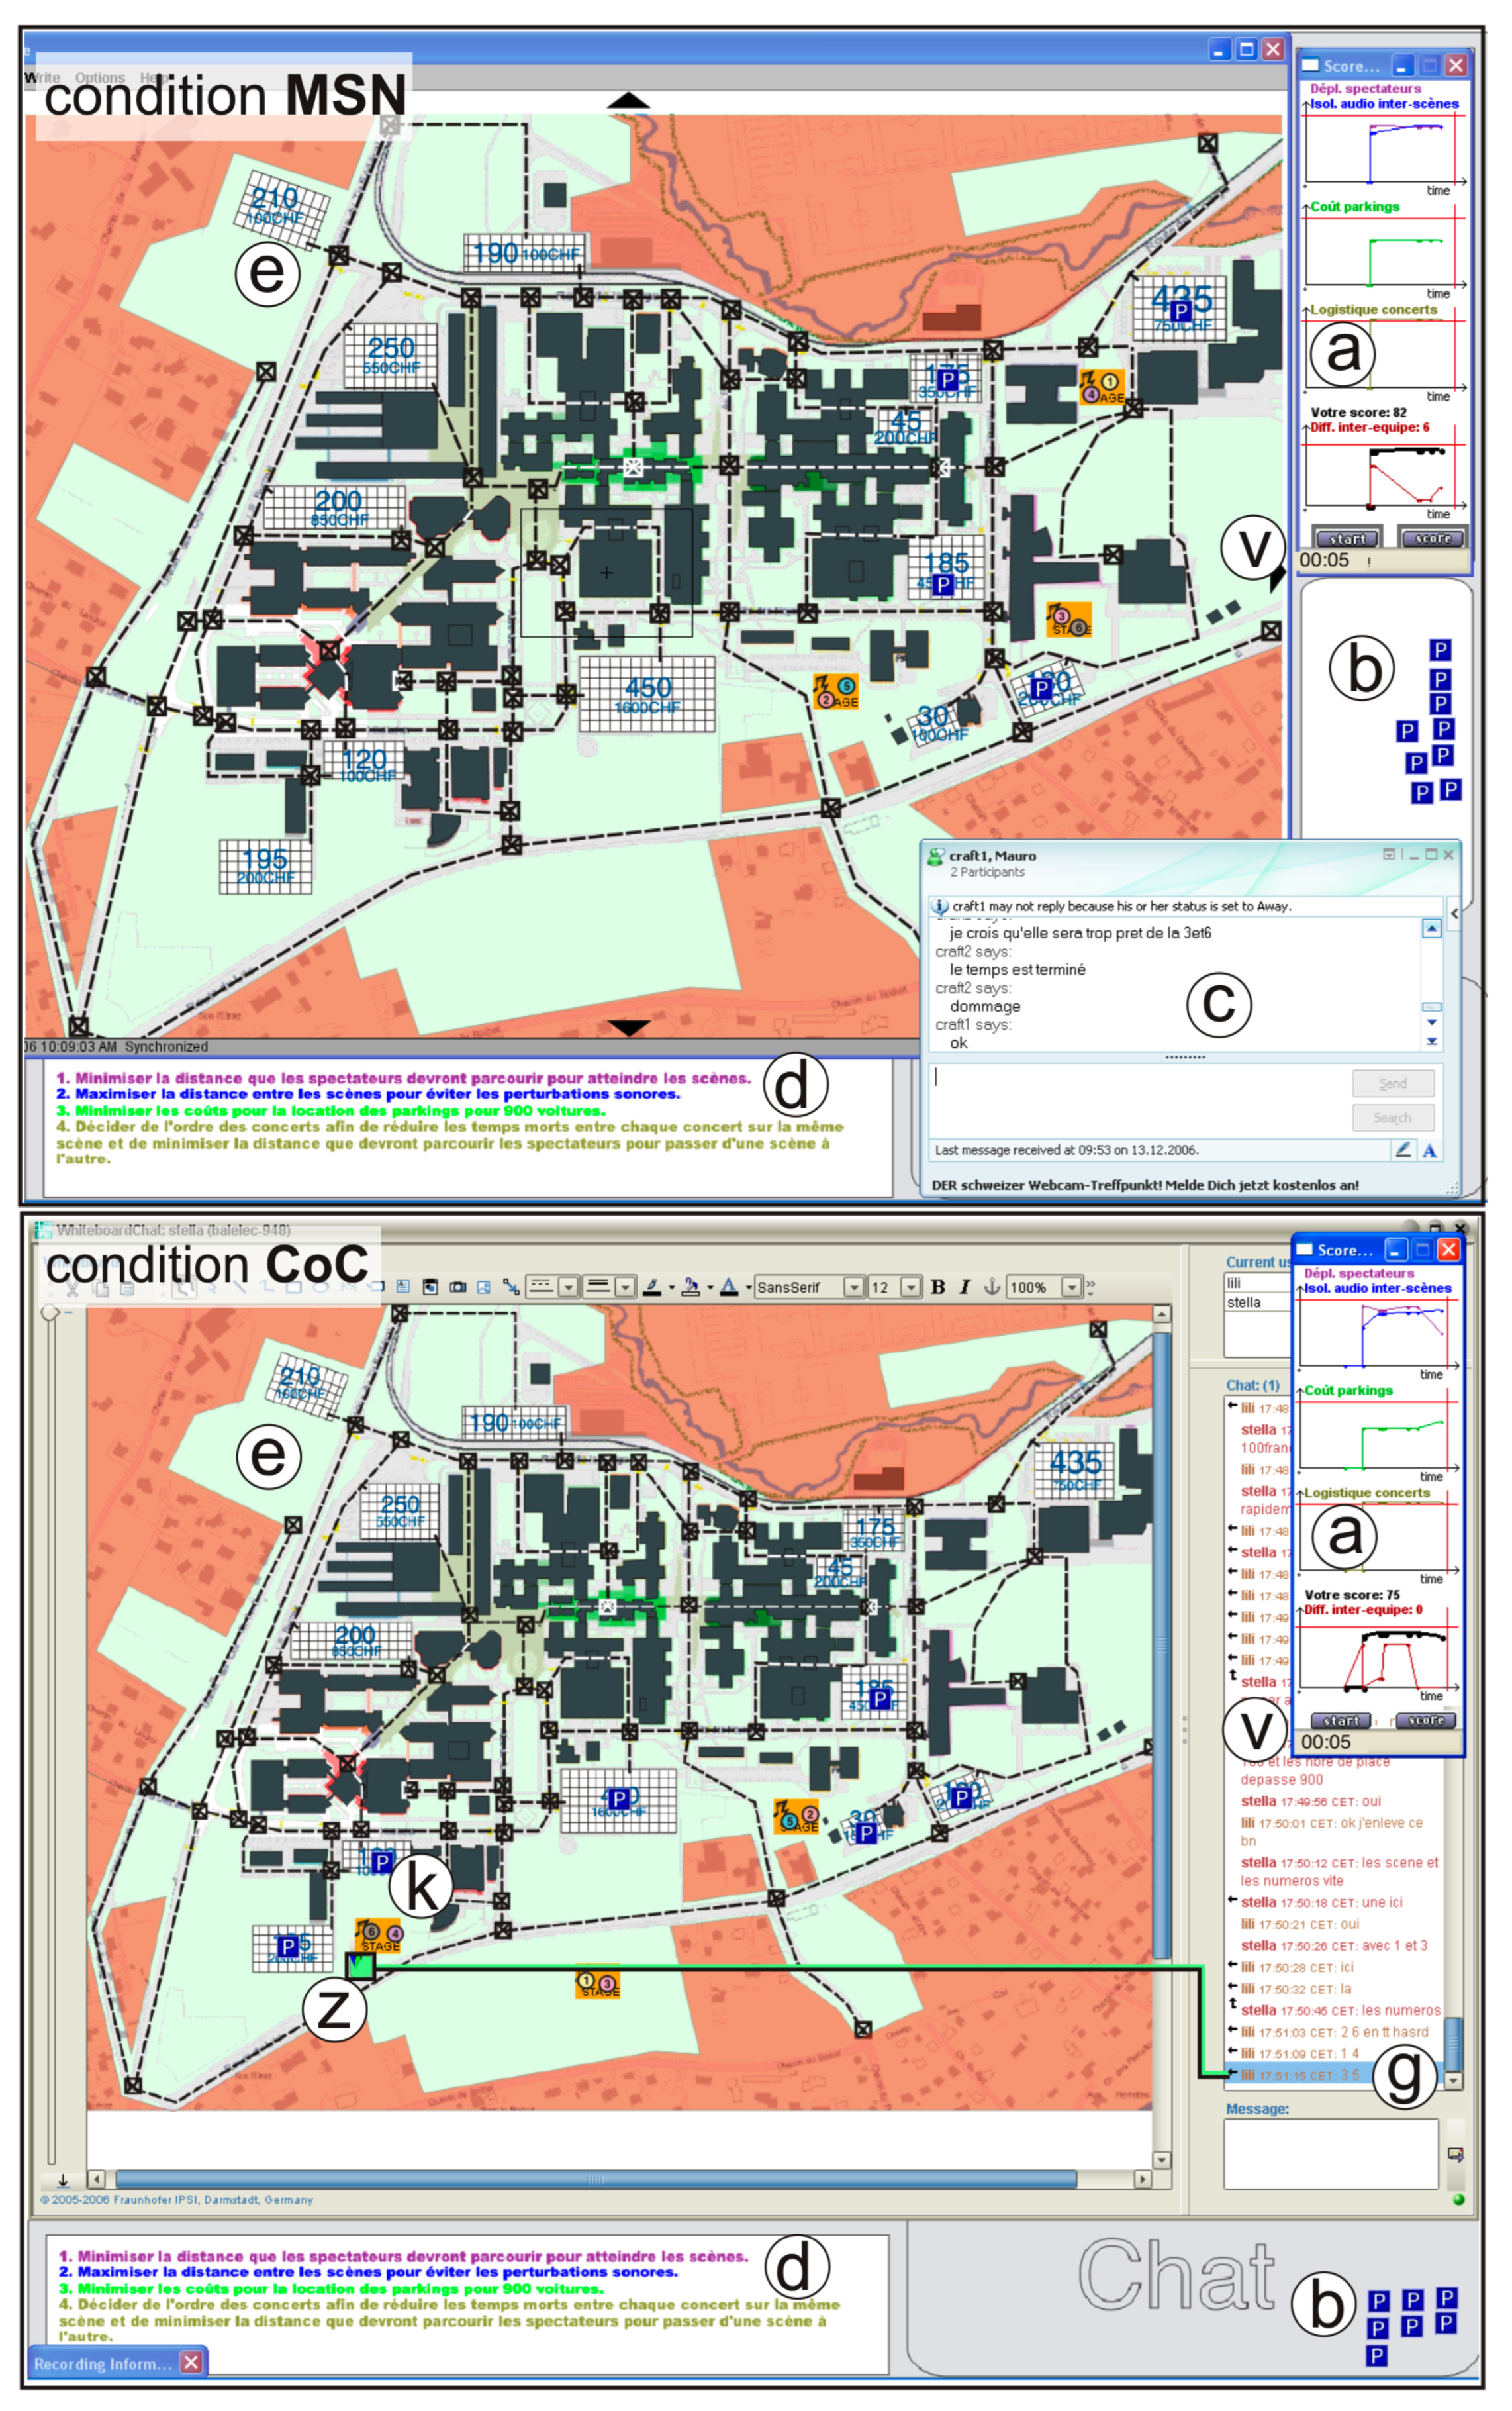Click the MSN show-menu icon near window controls
The image size is (1512, 2411).
click(x=1388, y=854)
